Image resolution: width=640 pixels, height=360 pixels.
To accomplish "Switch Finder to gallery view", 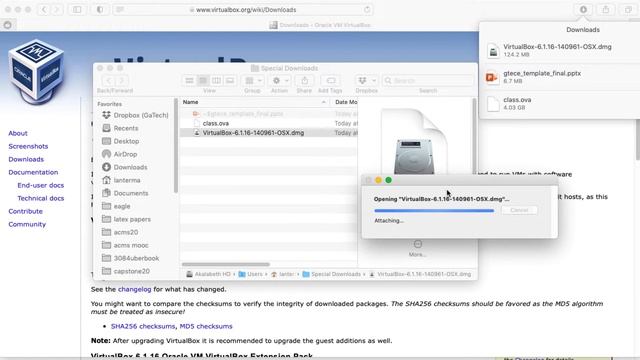I will pos(230,80).
